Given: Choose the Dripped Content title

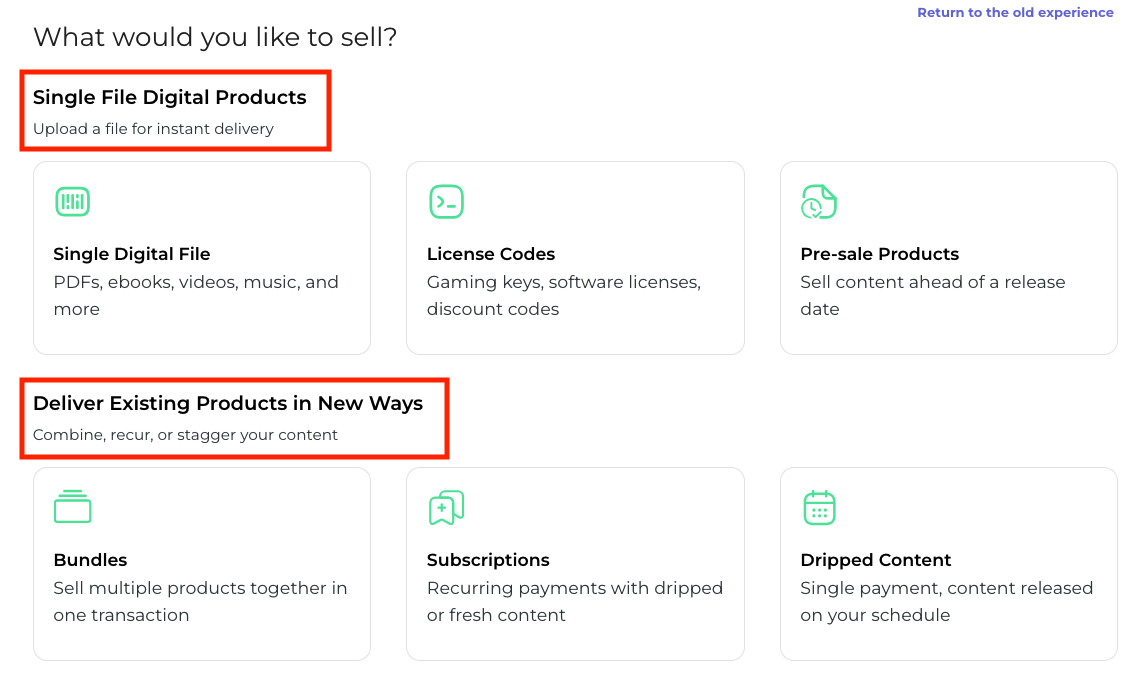Looking at the screenshot, I should pyautogui.click(x=875, y=560).
